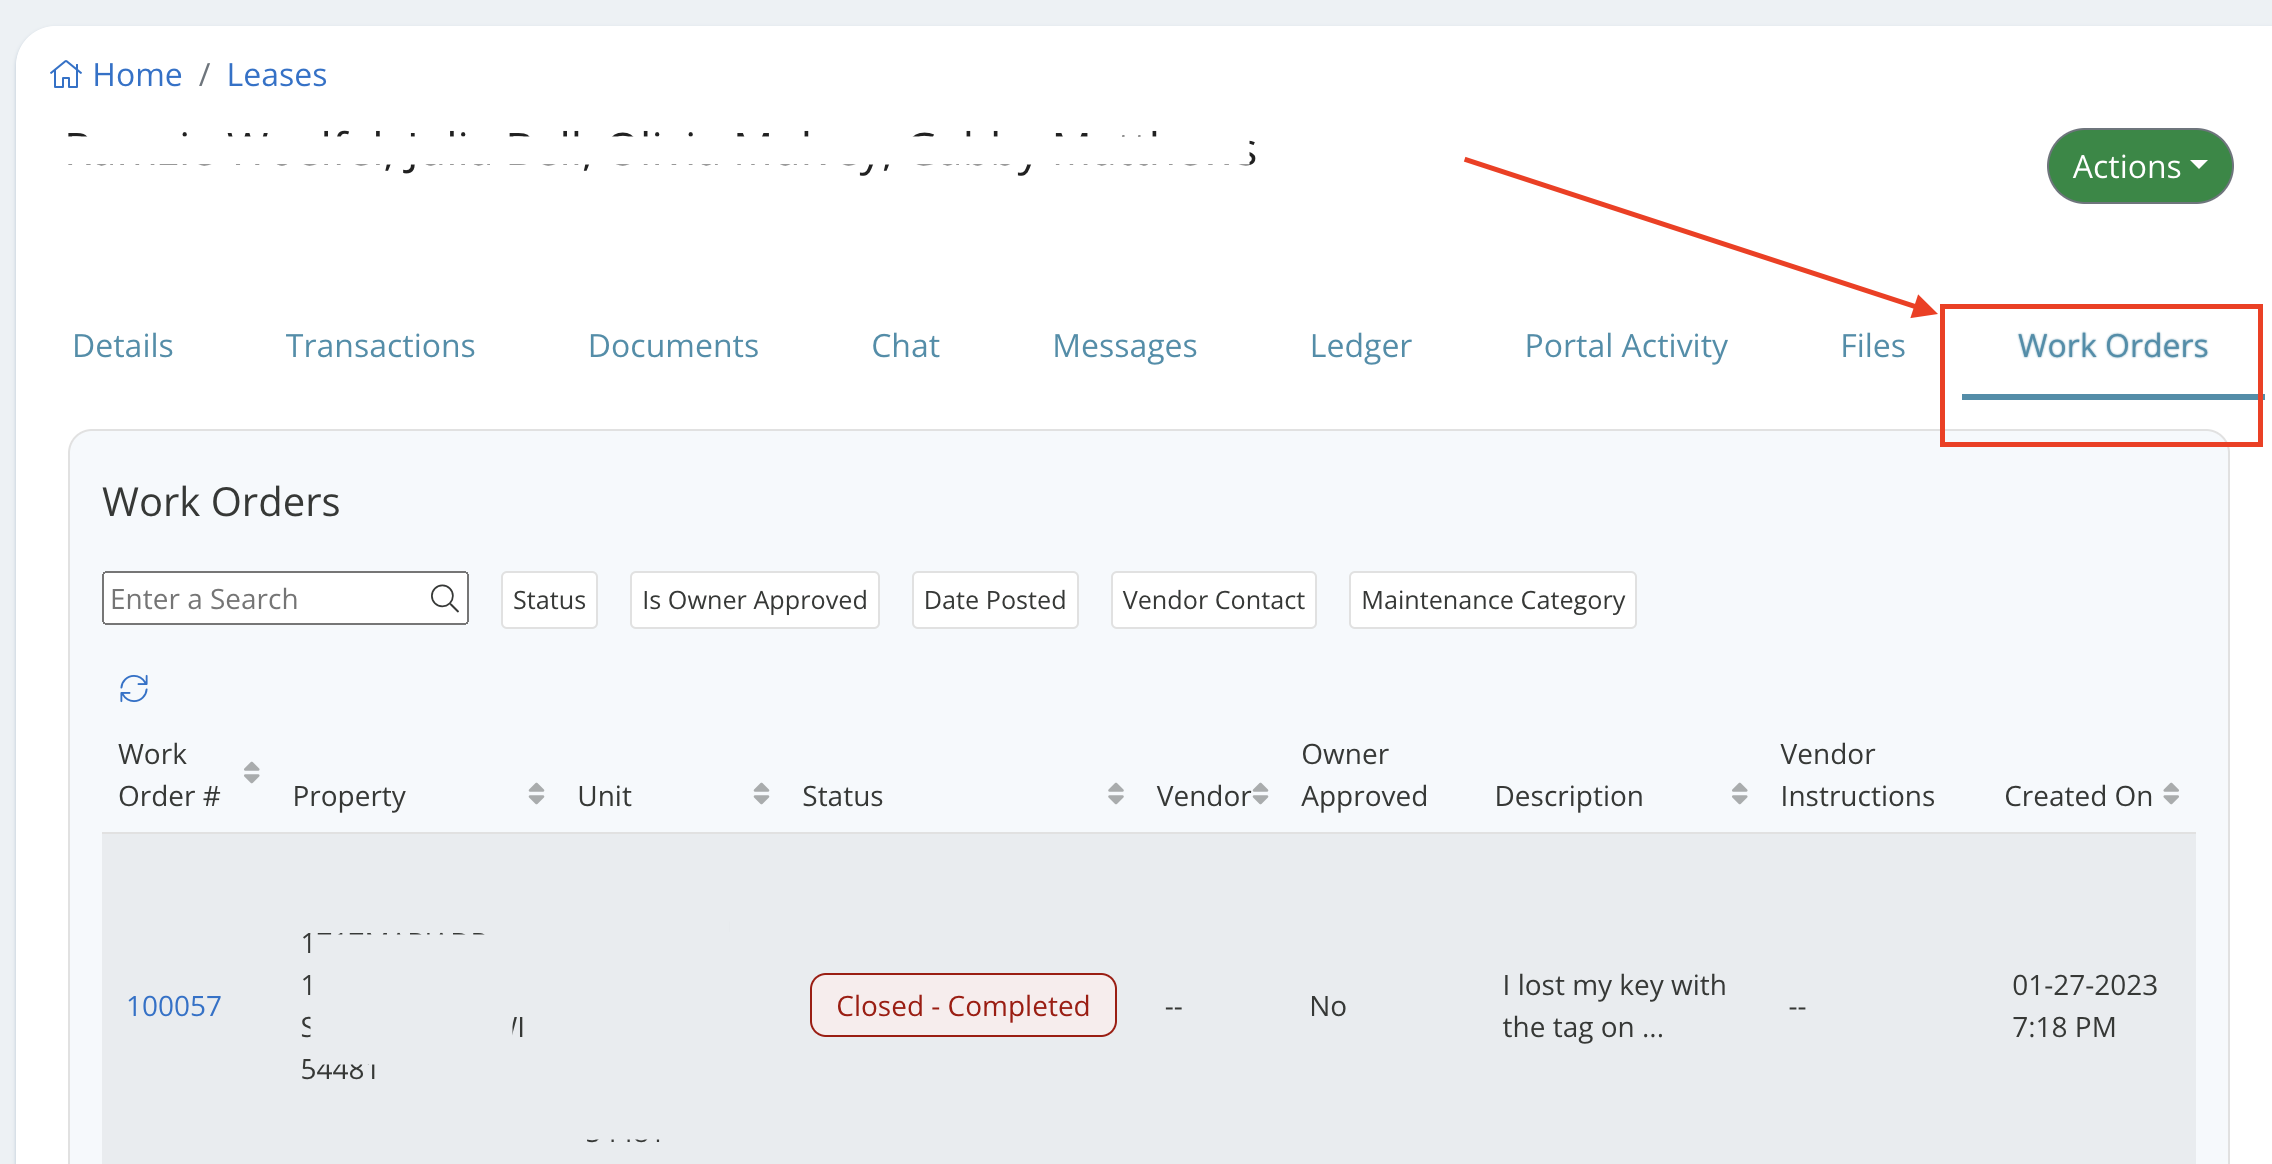Viewport: 2272px width, 1164px height.
Task: Open the Actions dropdown menu
Action: tap(2139, 166)
